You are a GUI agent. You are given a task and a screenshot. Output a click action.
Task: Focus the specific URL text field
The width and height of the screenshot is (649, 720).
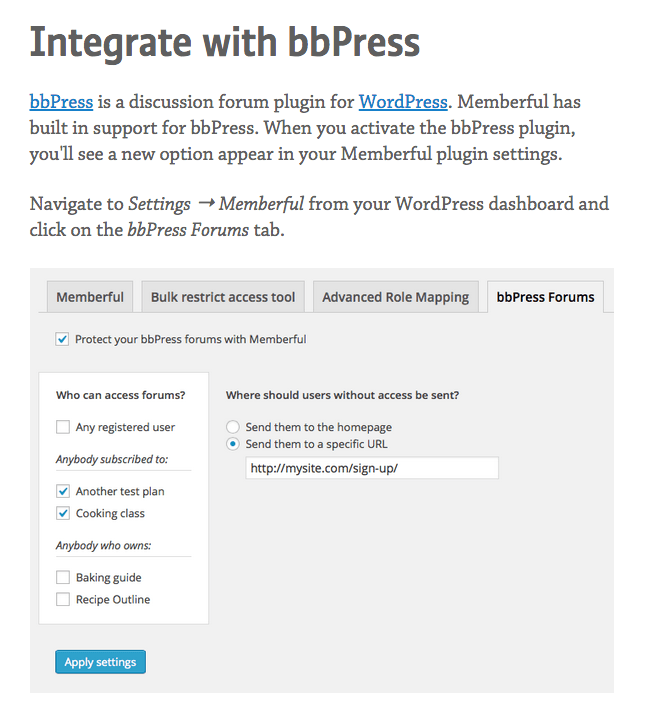tap(371, 468)
